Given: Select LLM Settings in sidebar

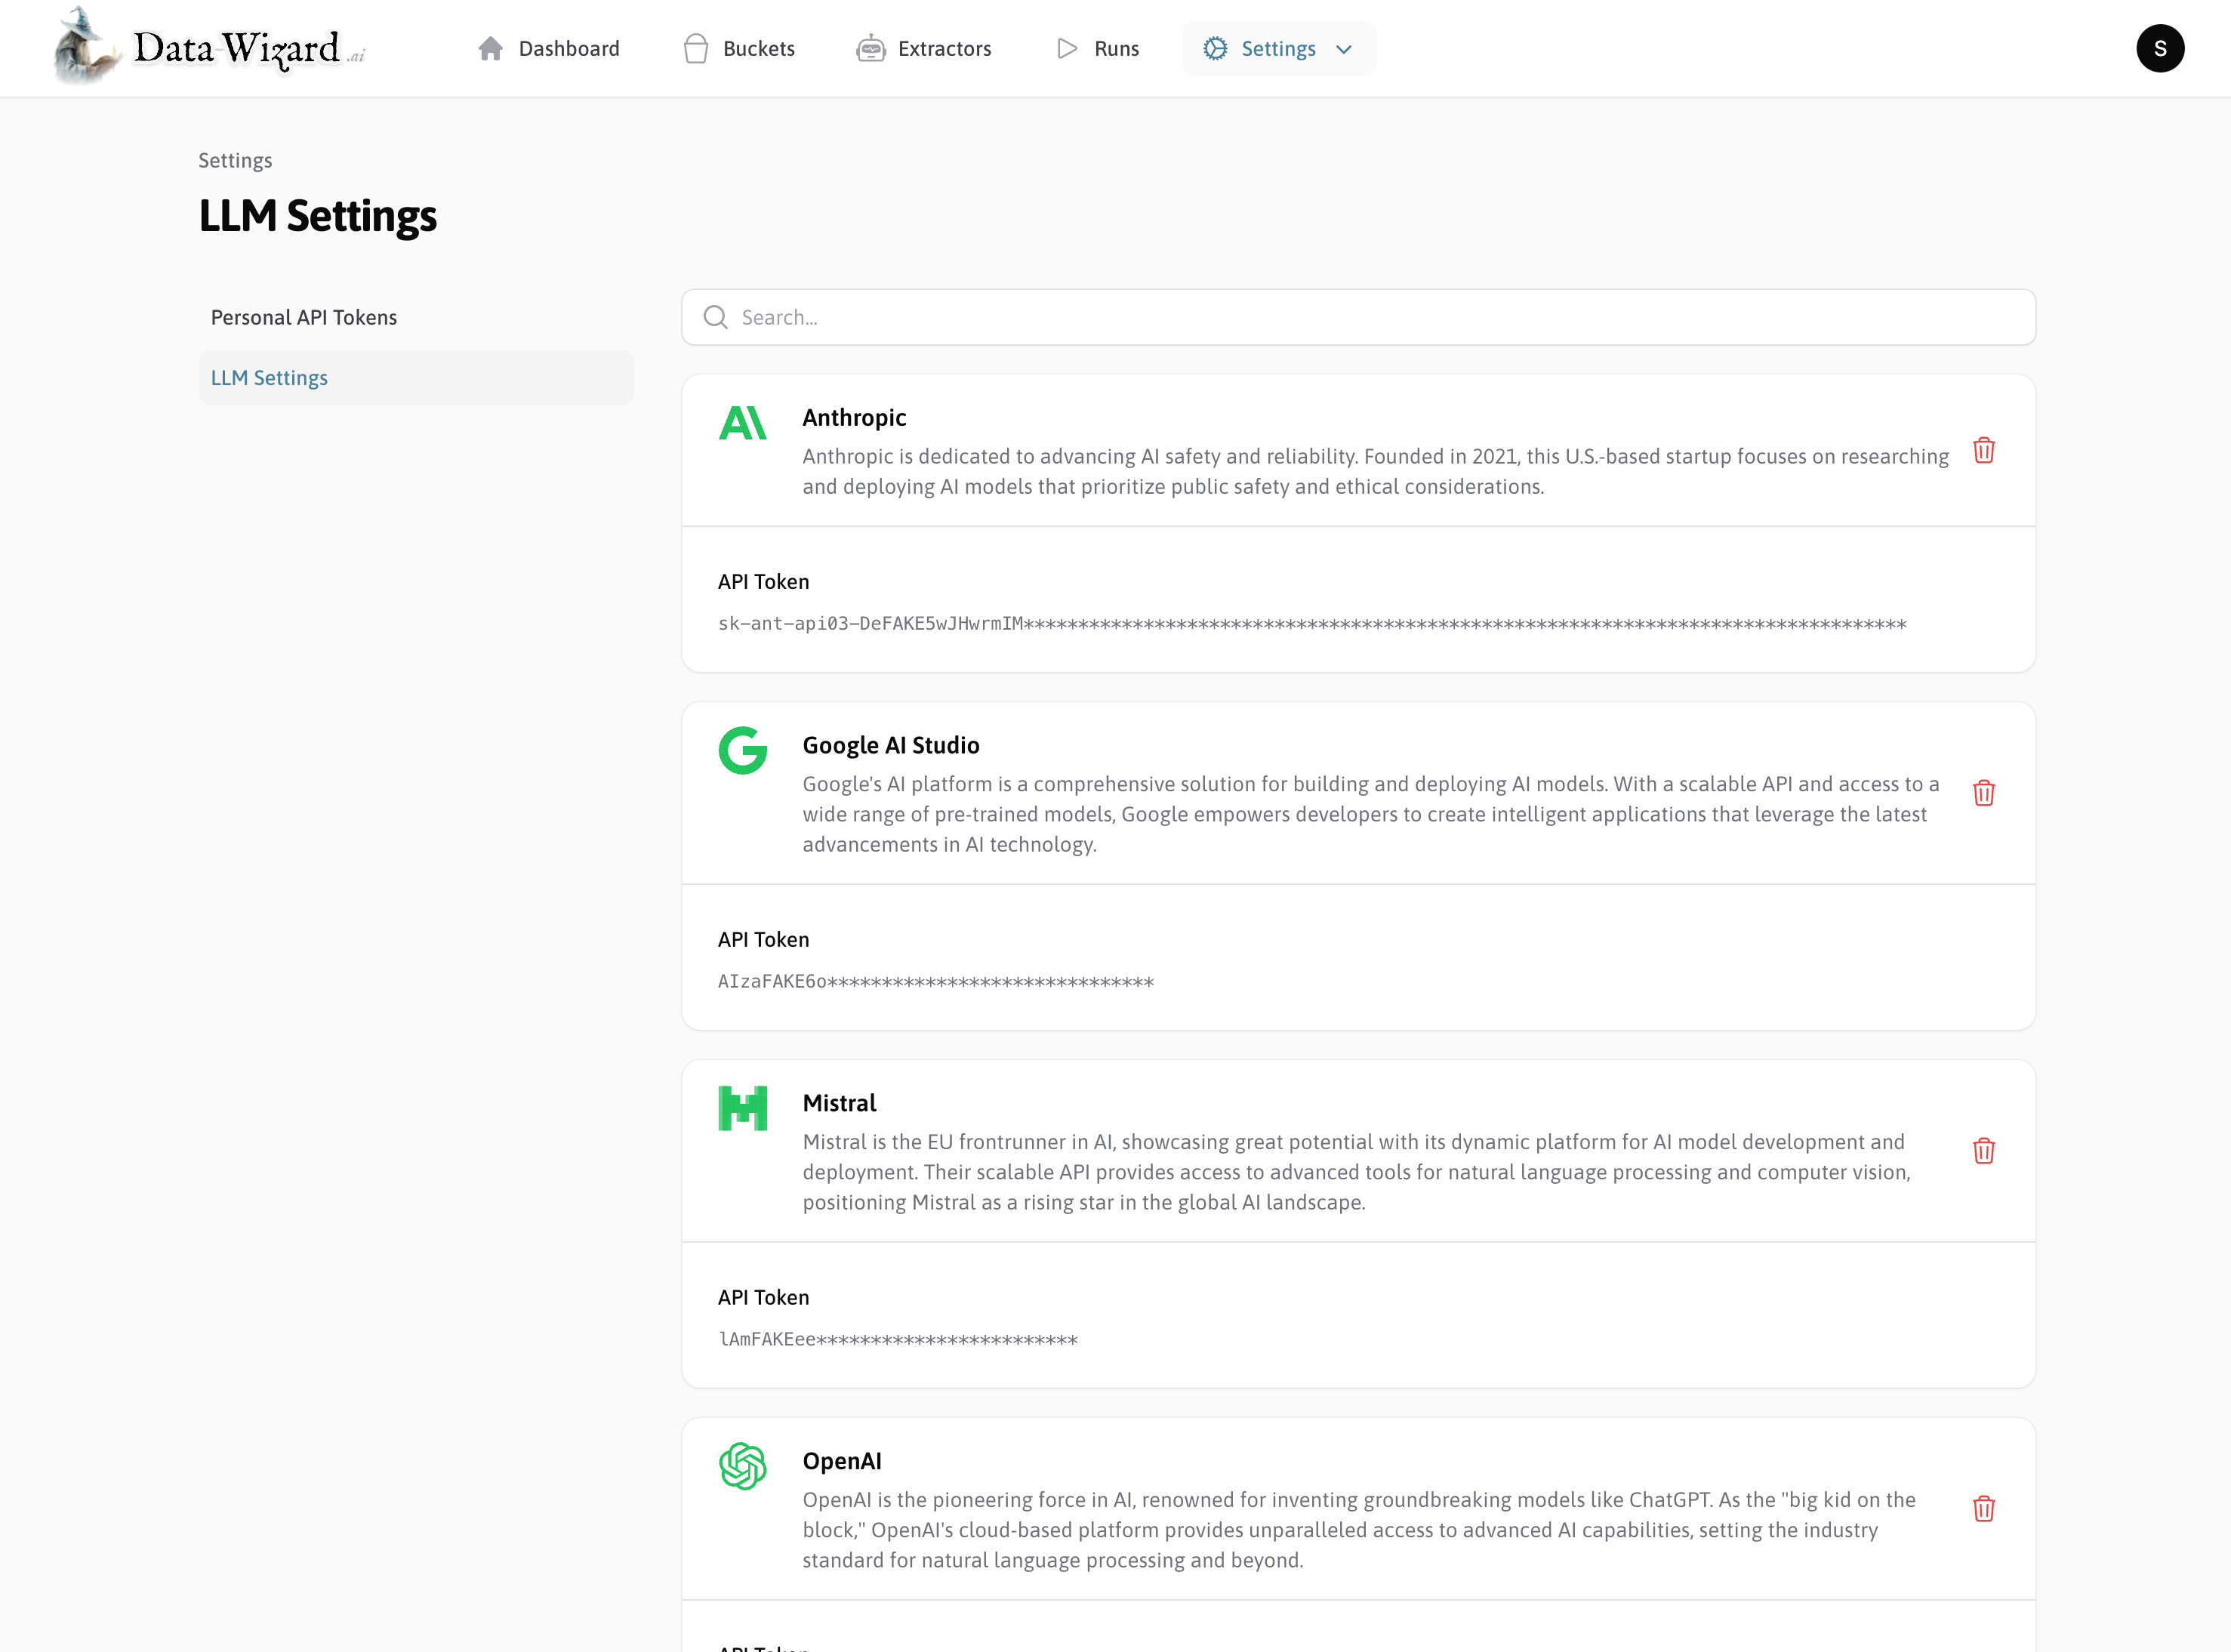Looking at the screenshot, I should tap(269, 378).
